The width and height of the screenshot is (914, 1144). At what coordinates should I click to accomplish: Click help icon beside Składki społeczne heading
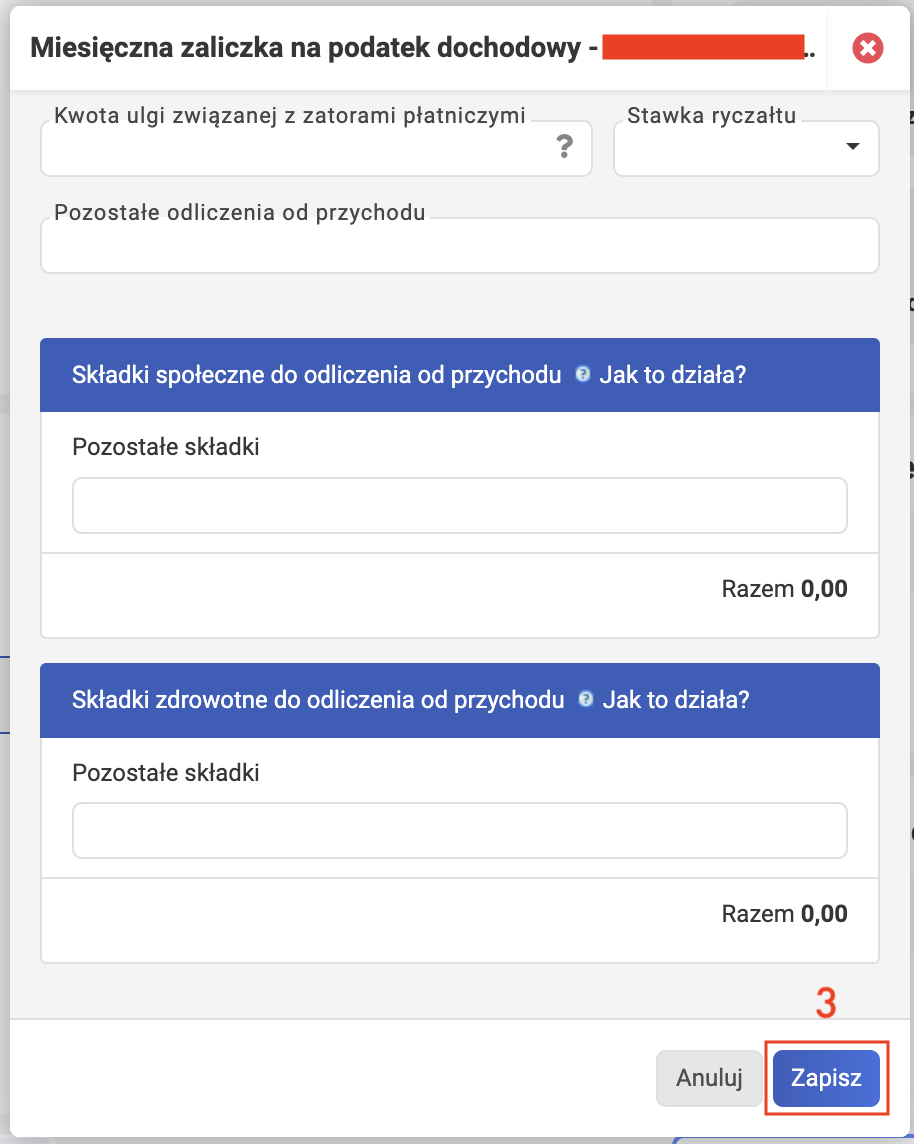pos(582,374)
